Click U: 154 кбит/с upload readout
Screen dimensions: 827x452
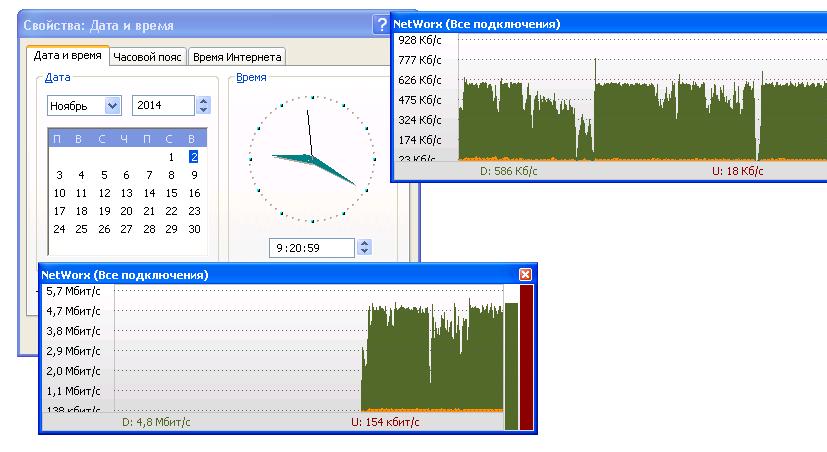click(386, 422)
